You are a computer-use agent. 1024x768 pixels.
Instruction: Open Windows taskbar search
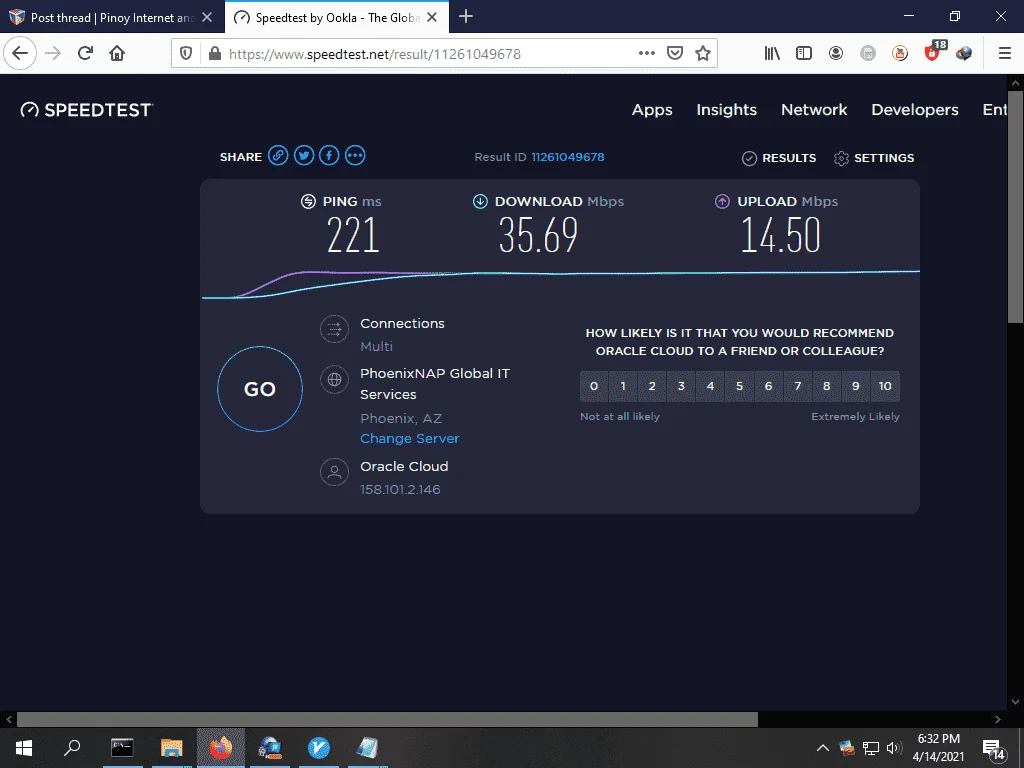72,748
